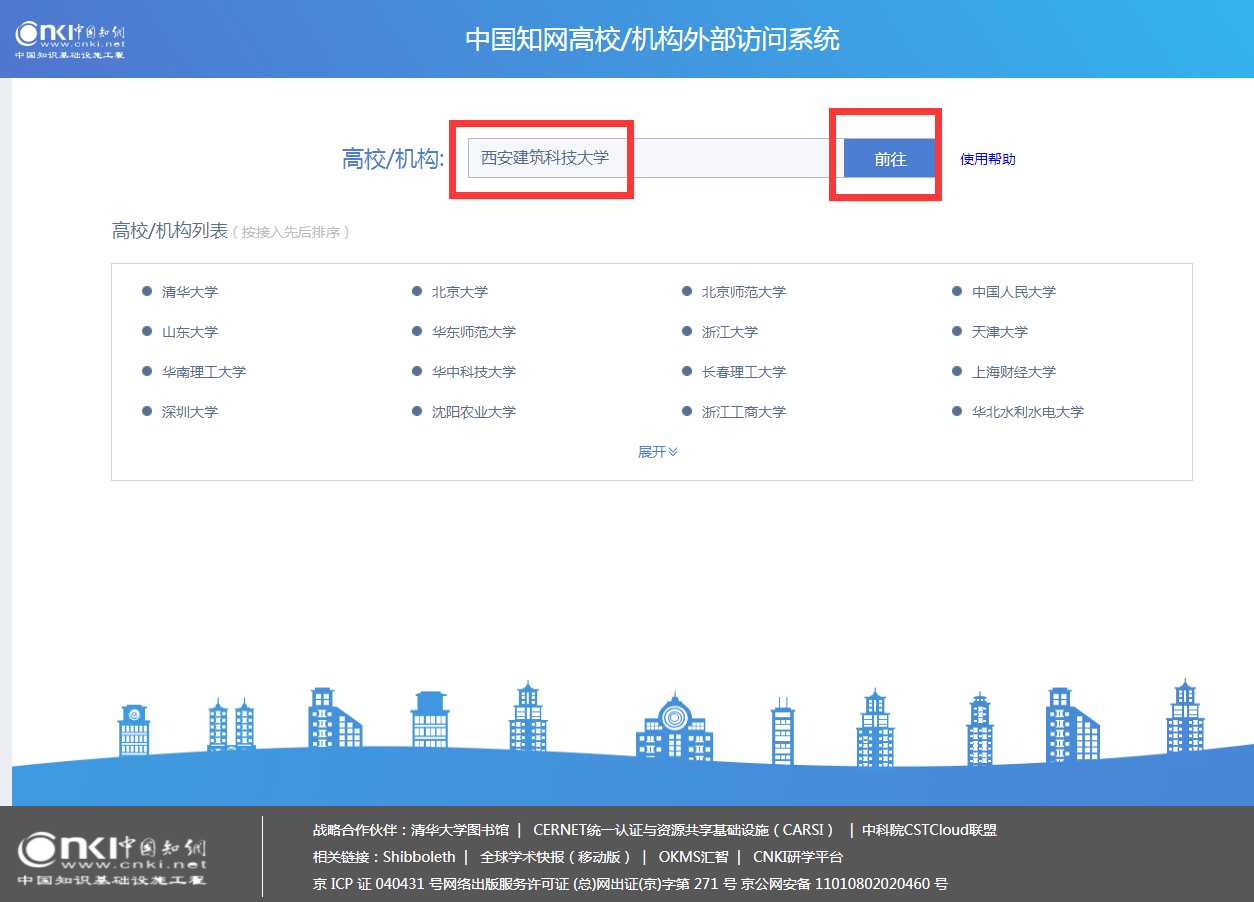Open the CNKI研学平台 footer link
This screenshot has height=902, width=1254.
[798, 857]
